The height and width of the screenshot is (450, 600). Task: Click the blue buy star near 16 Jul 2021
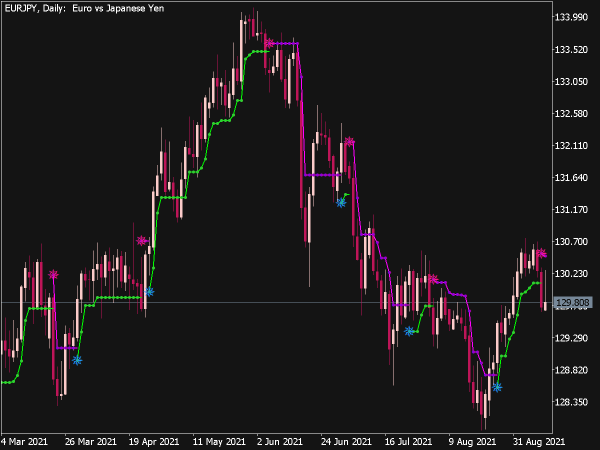(409, 331)
